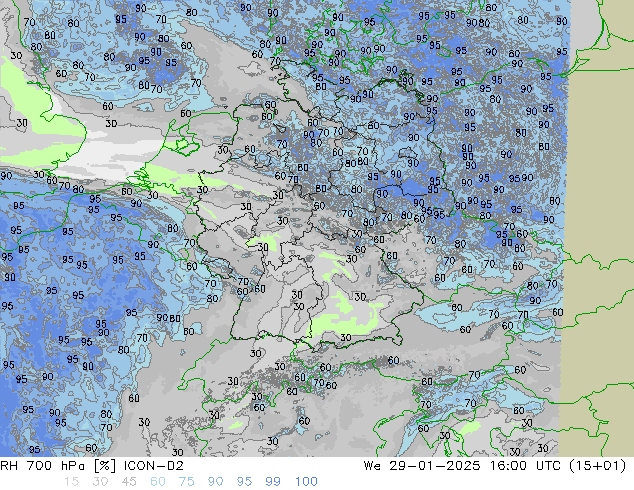
Task: Click the 'RH 700 hPa [%] ICON-D2' title text
Action: tap(92, 466)
